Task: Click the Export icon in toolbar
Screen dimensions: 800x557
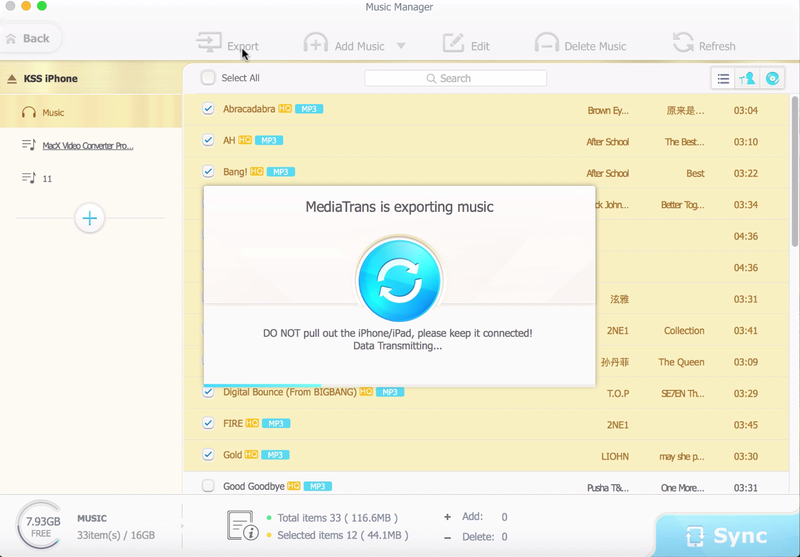Action: (209, 42)
